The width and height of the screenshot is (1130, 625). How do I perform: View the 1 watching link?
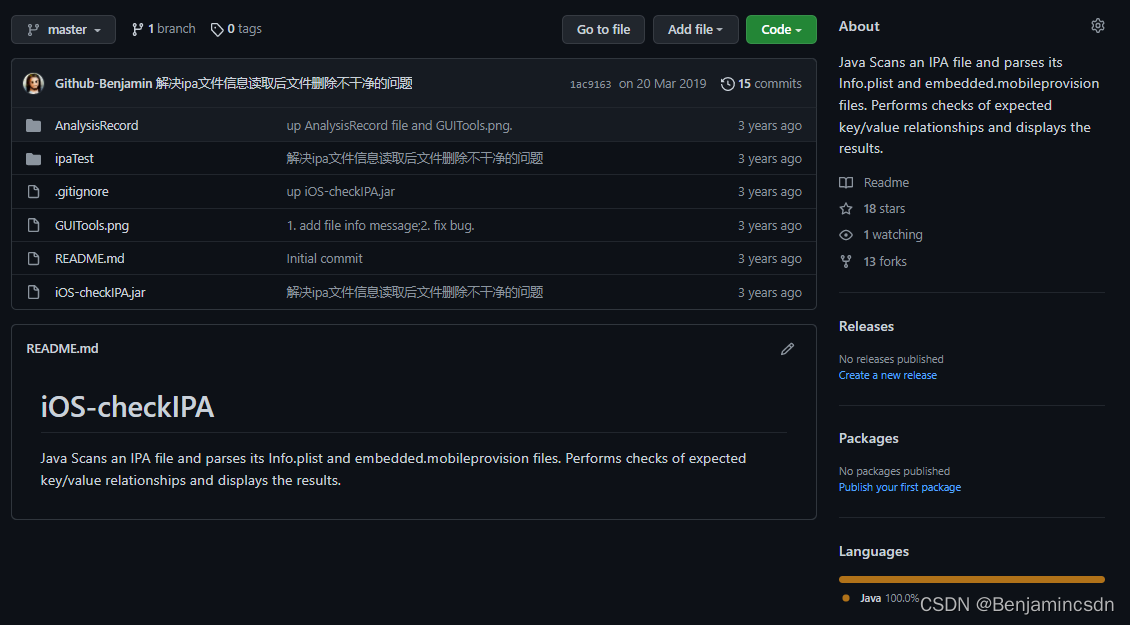click(893, 235)
